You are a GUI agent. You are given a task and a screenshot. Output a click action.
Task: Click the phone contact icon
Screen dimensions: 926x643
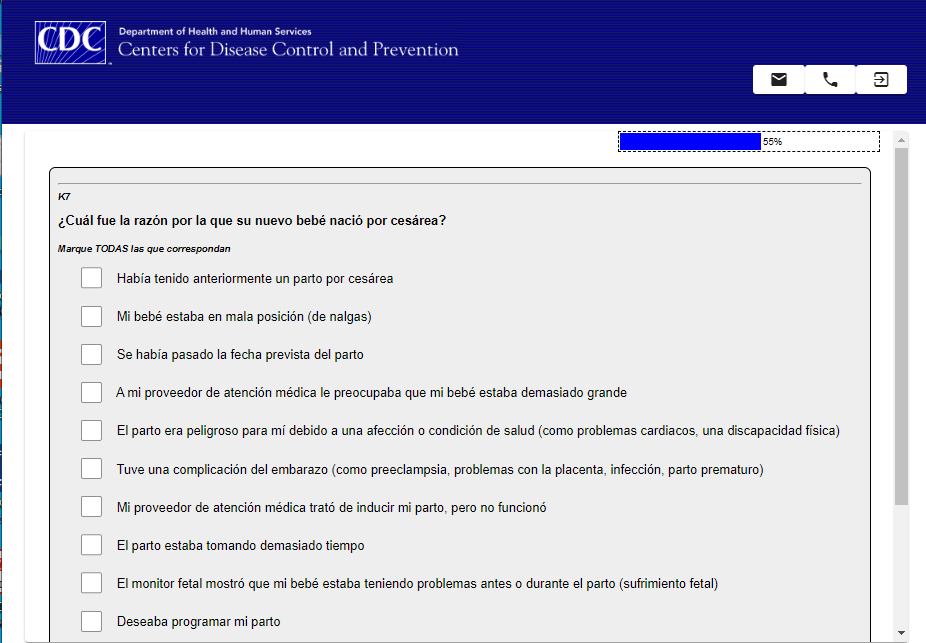[x=830, y=80]
